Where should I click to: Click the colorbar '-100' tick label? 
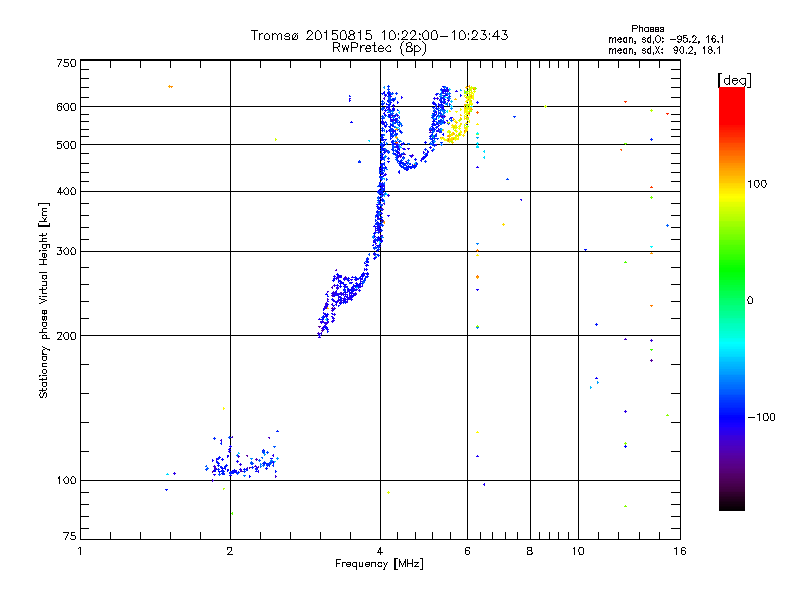pyautogui.click(x=762, y=417)
